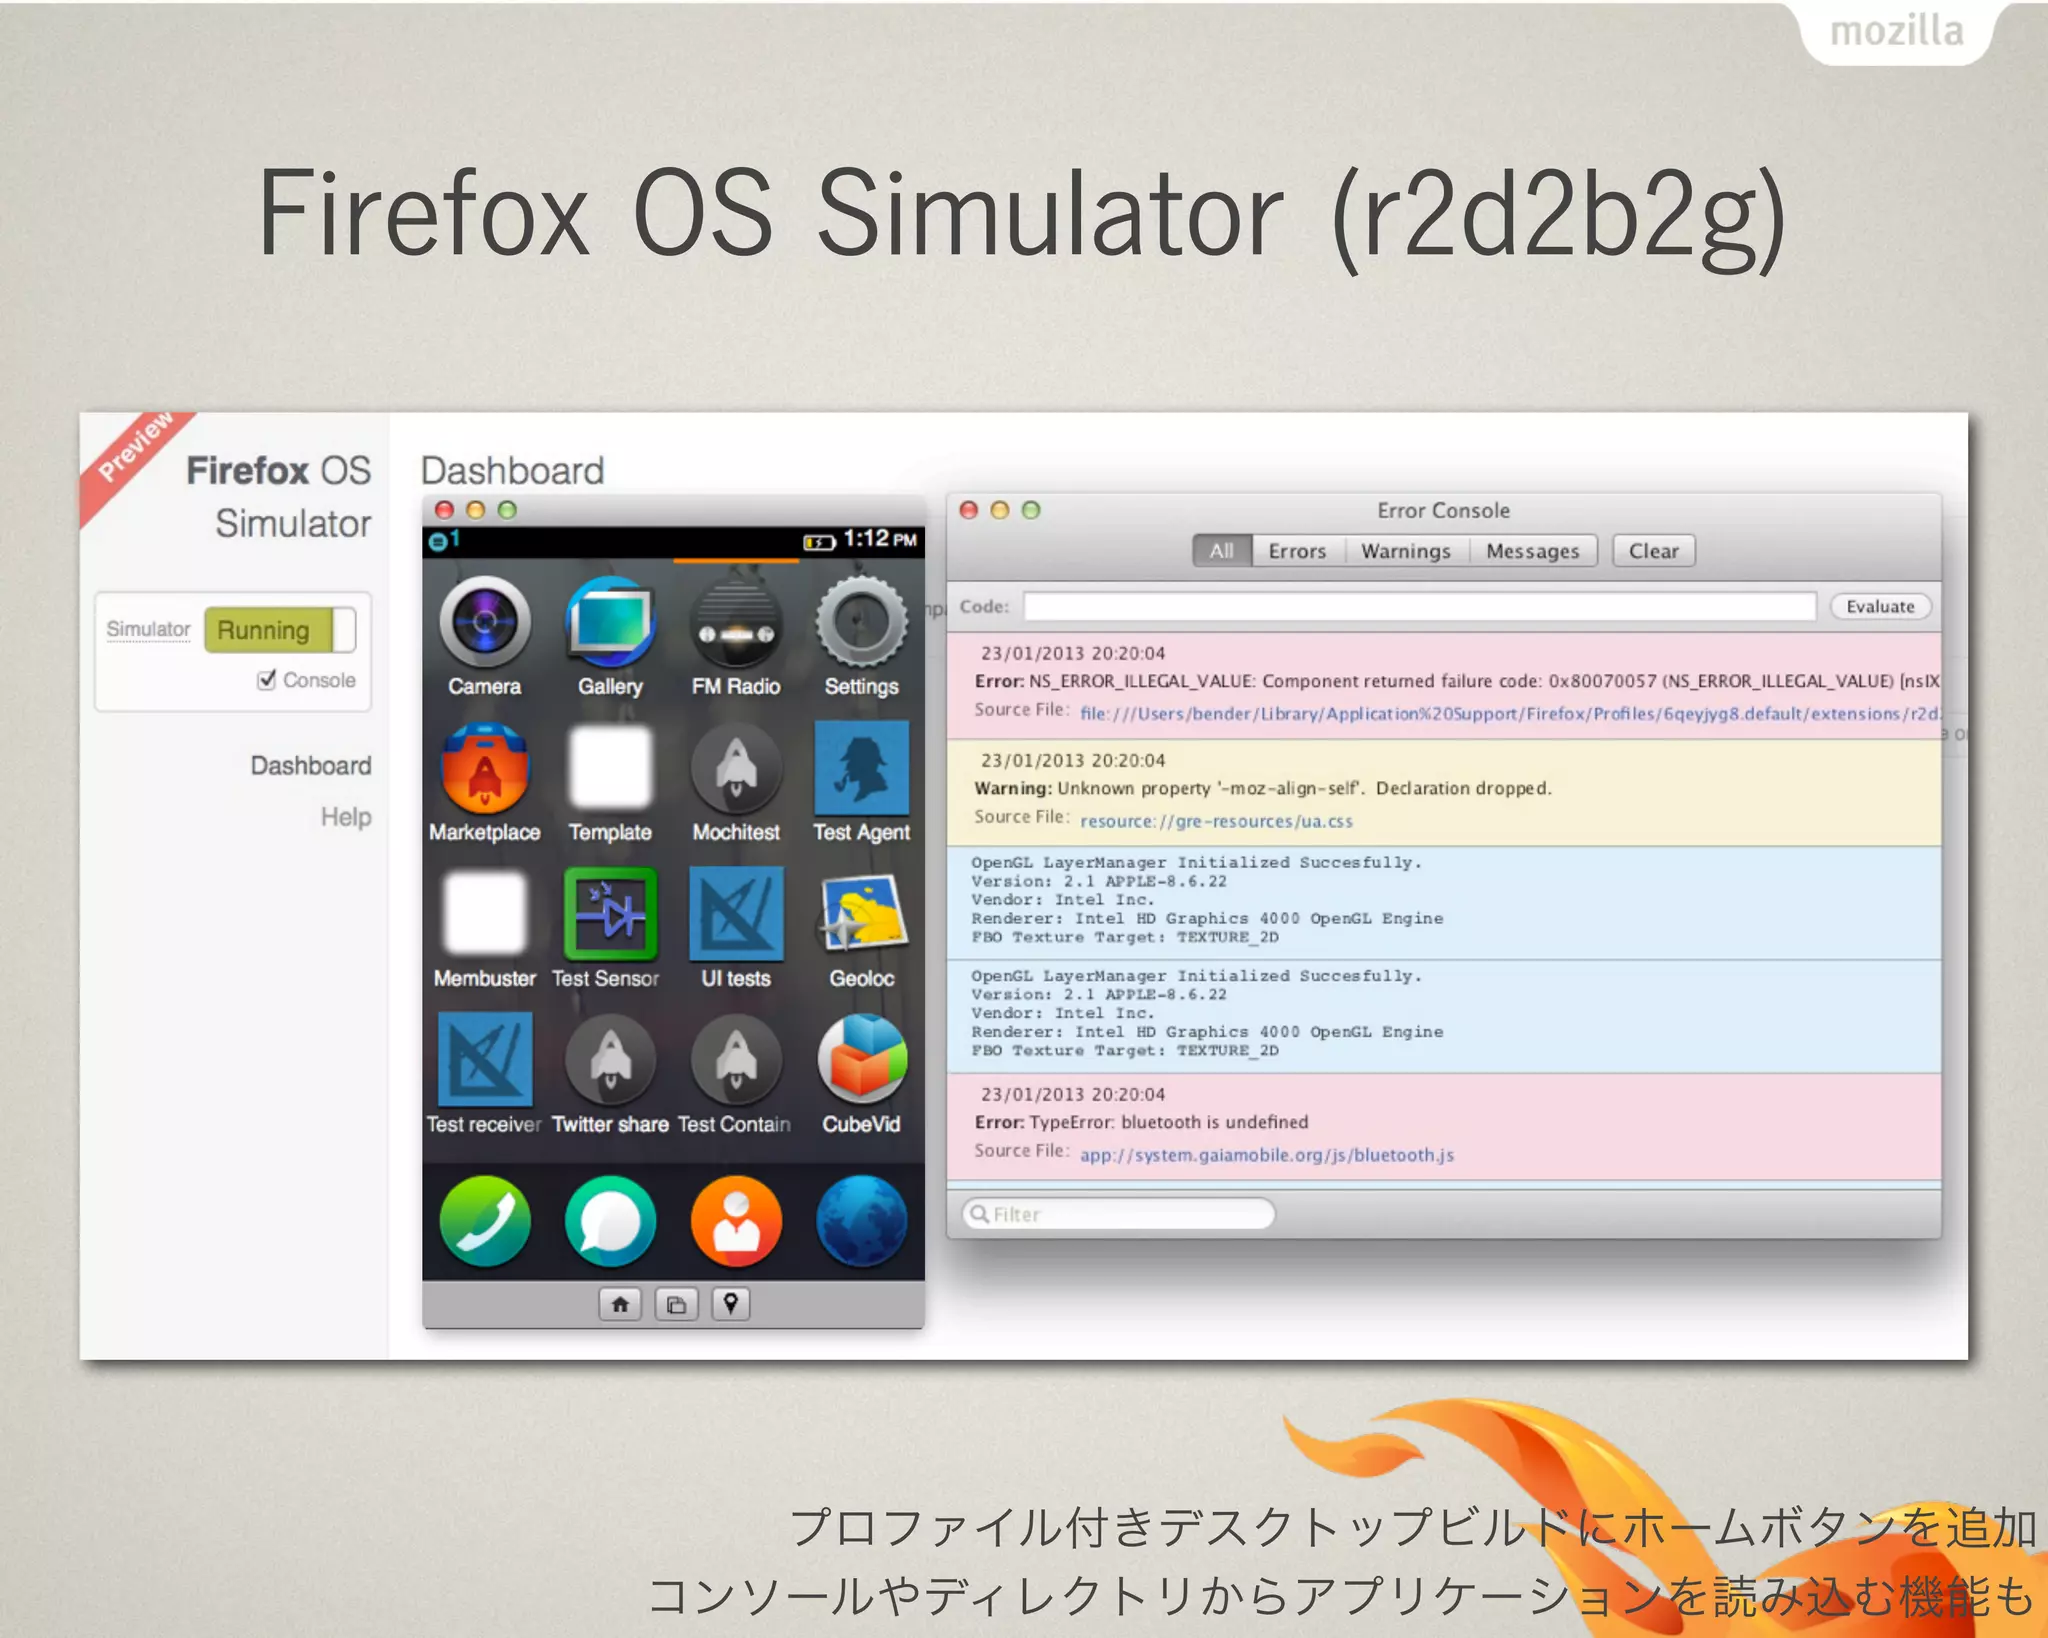This screenshot has width=2048, height=1638.
Task: Open the file:///Users/bender source link
Action: [1509, 714]
